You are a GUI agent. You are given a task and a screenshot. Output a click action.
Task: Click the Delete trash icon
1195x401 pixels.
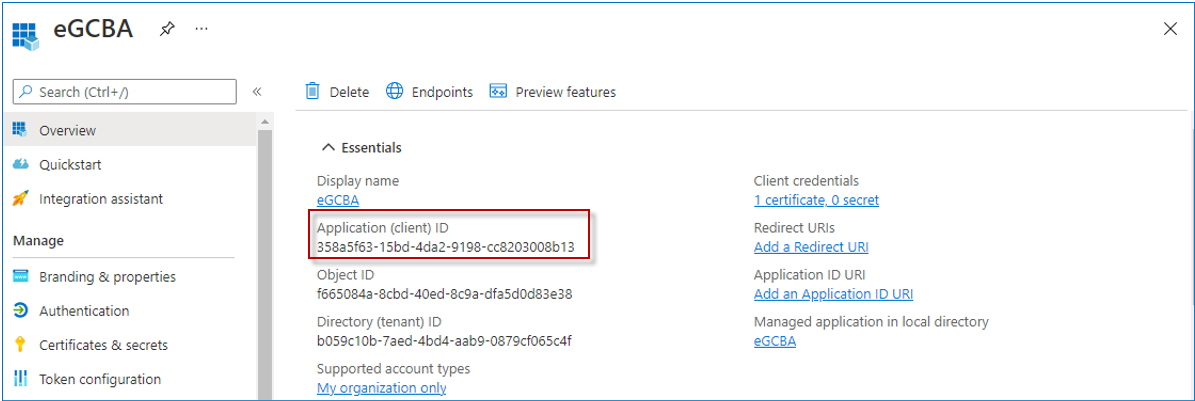pos(312,91)
